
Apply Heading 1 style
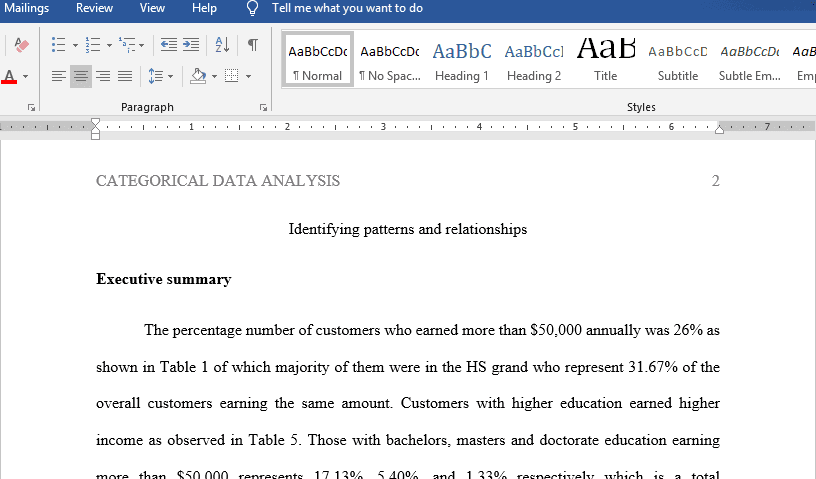462,59
